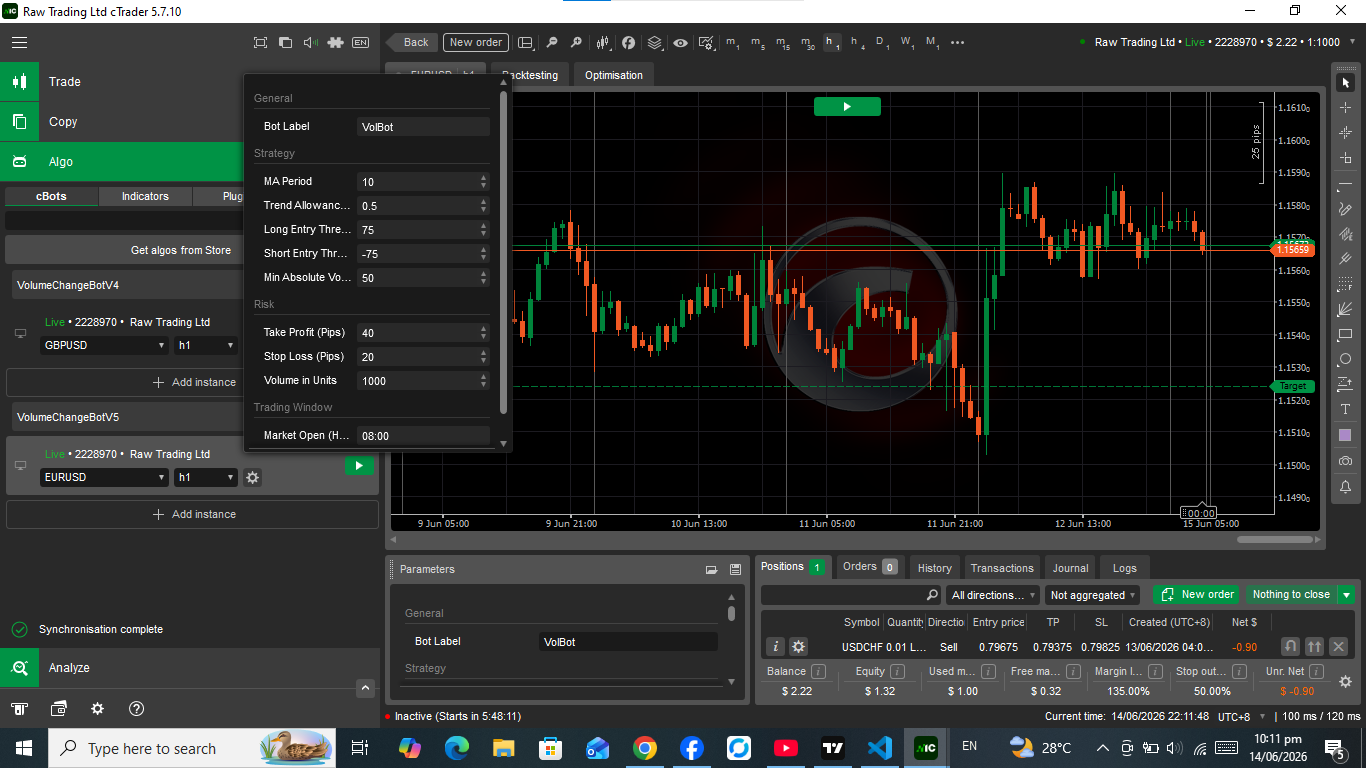Open the History tab
The image size is (1366, 768).
[x=935, y=568]
